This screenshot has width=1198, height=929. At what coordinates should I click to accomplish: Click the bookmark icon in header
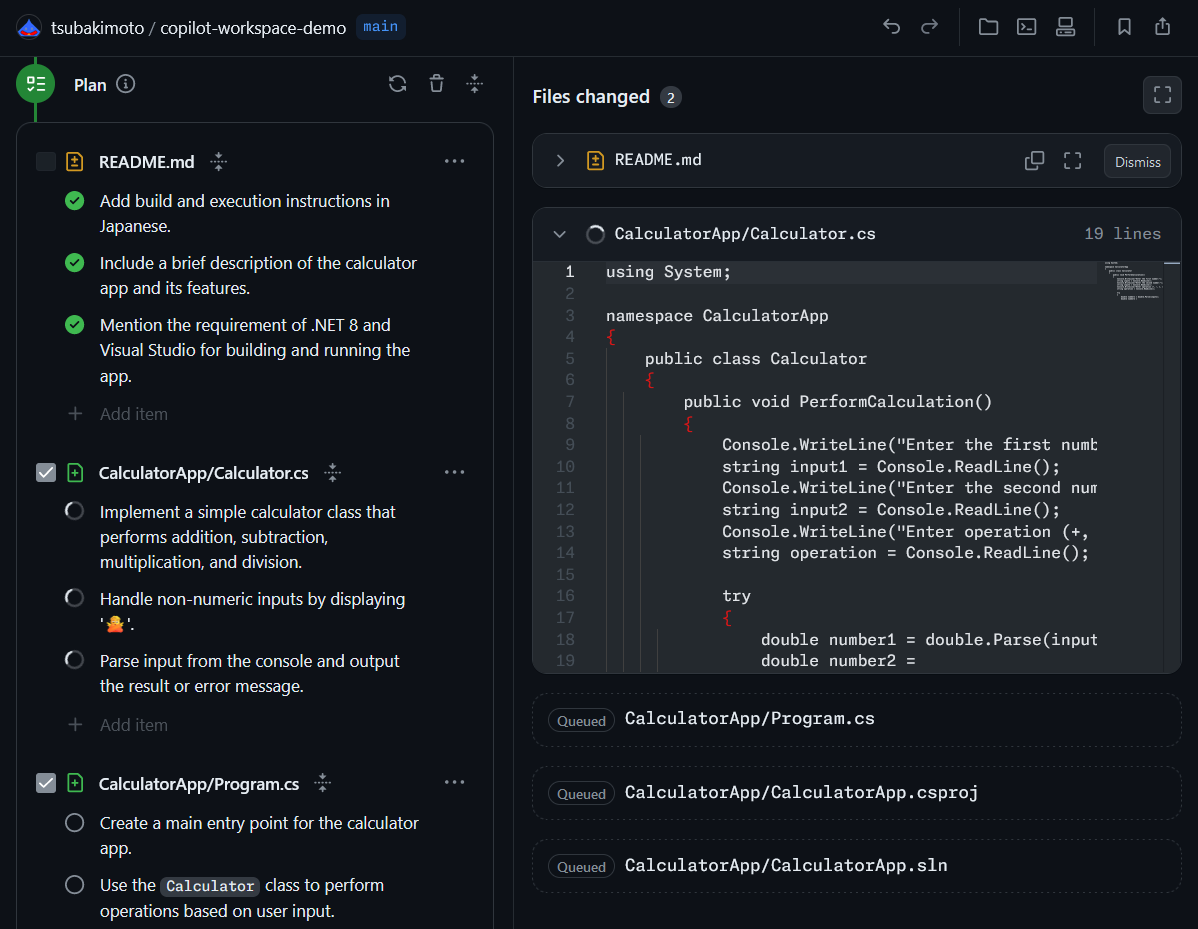tap(1124, 27)
